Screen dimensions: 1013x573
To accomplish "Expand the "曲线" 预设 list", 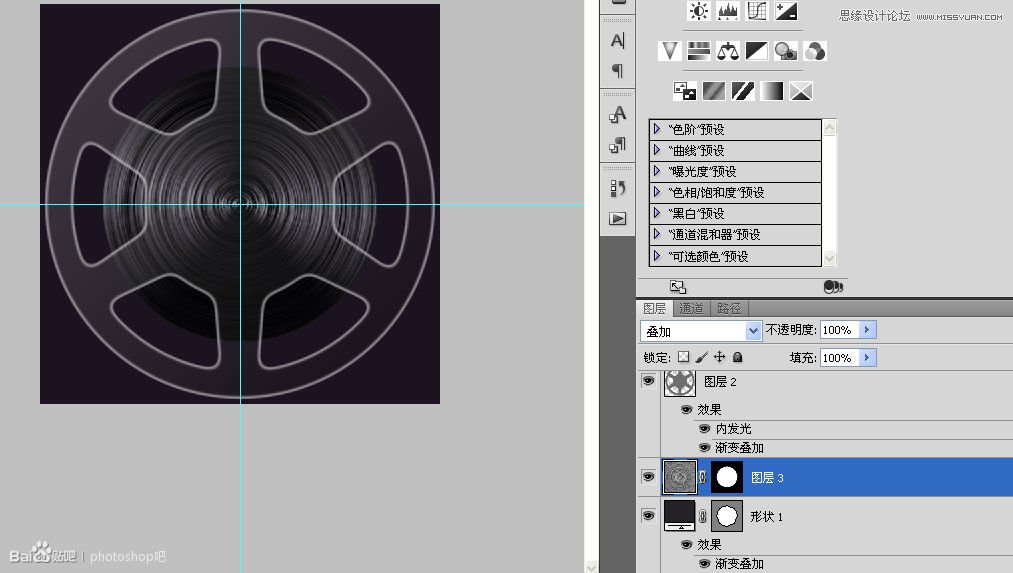I will (x=657, y=150).
